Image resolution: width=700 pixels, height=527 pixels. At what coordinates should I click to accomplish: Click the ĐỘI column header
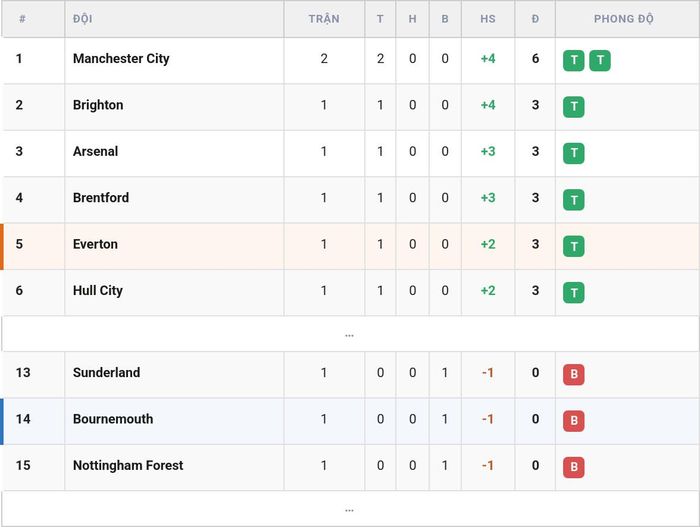coord(83,19)
